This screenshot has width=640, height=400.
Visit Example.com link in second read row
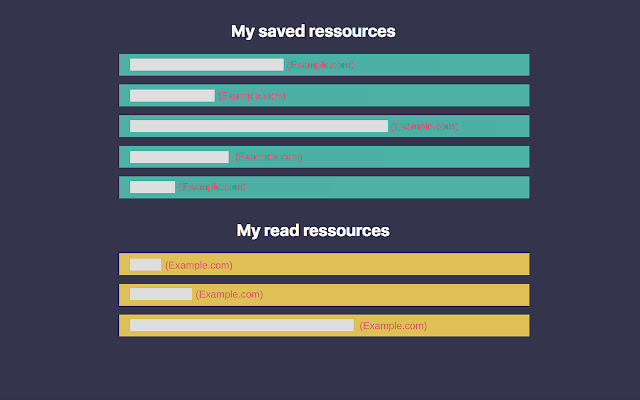pyautogui.click(x=230, y=294)
